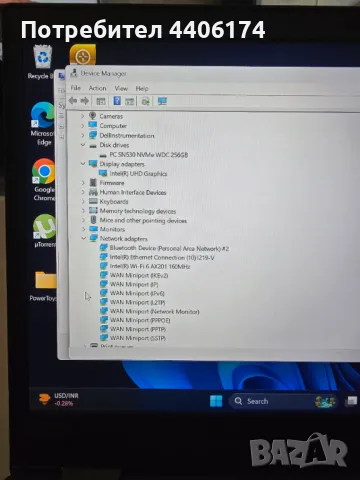Collapse the Disk drives category
The width and height of the screenshot is (360, 480).
point(83,145)
